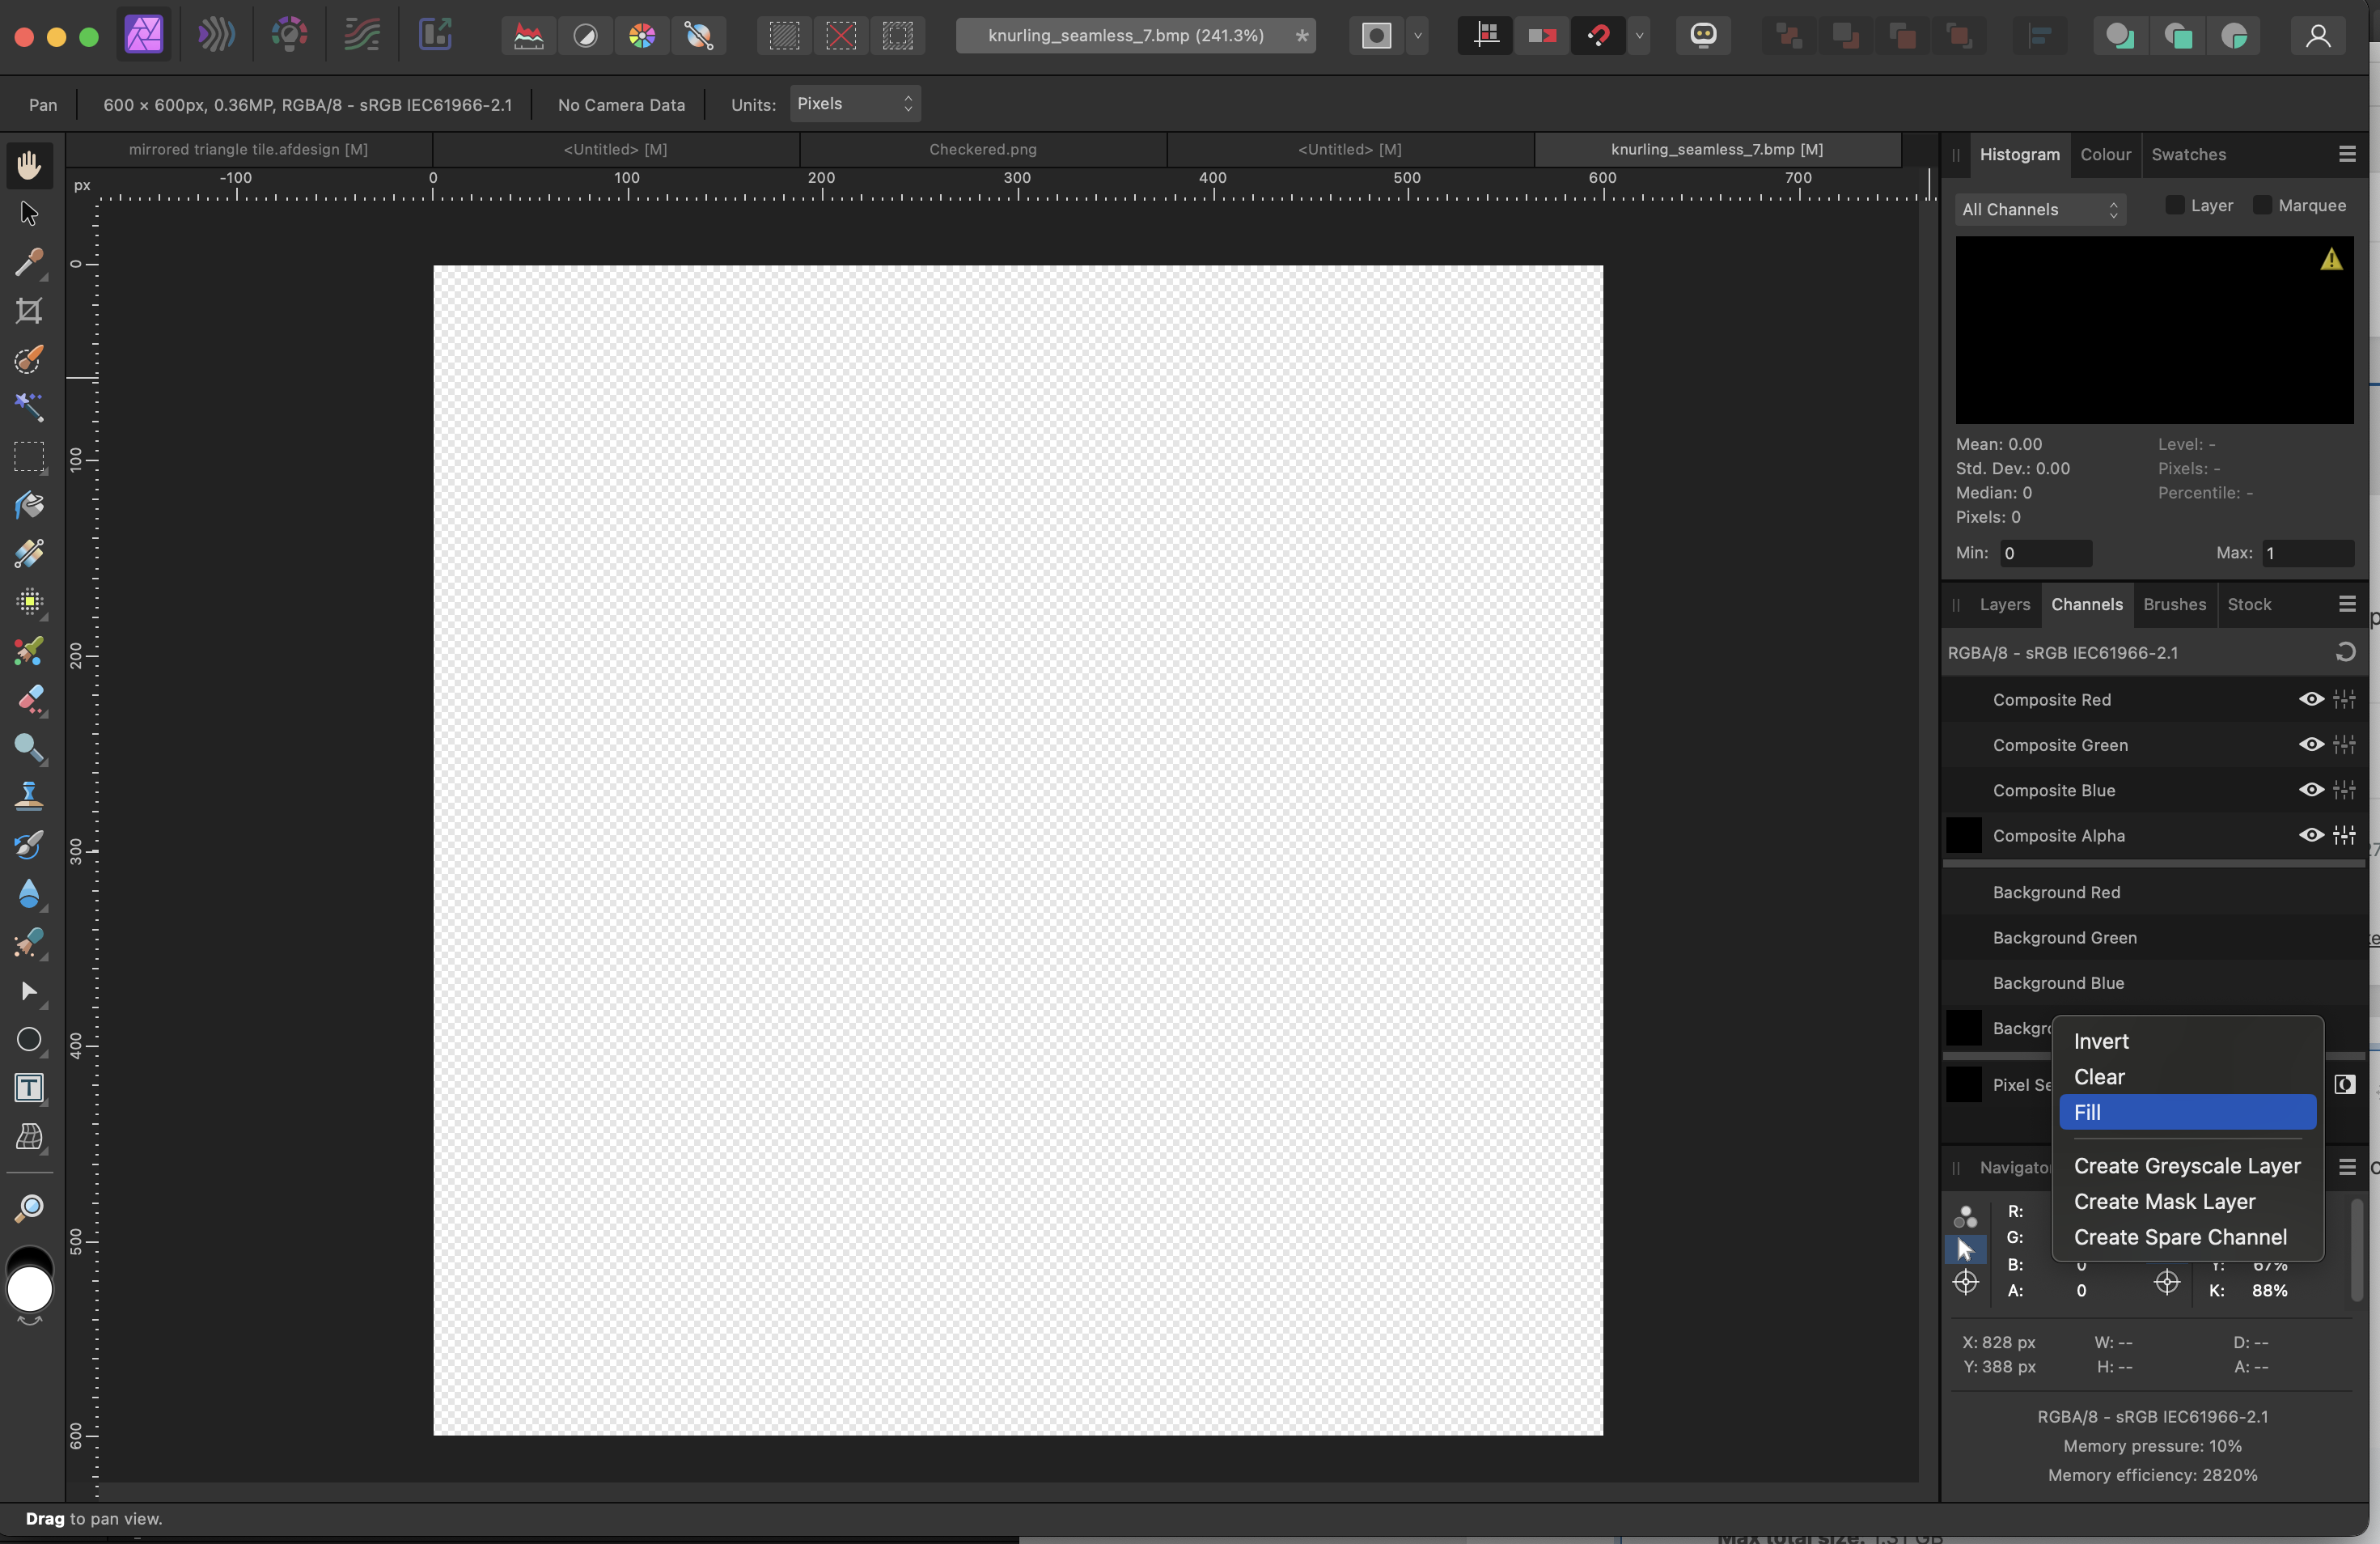
Task: Select the Ellipse shape tool
Action: click(29, 1040)
